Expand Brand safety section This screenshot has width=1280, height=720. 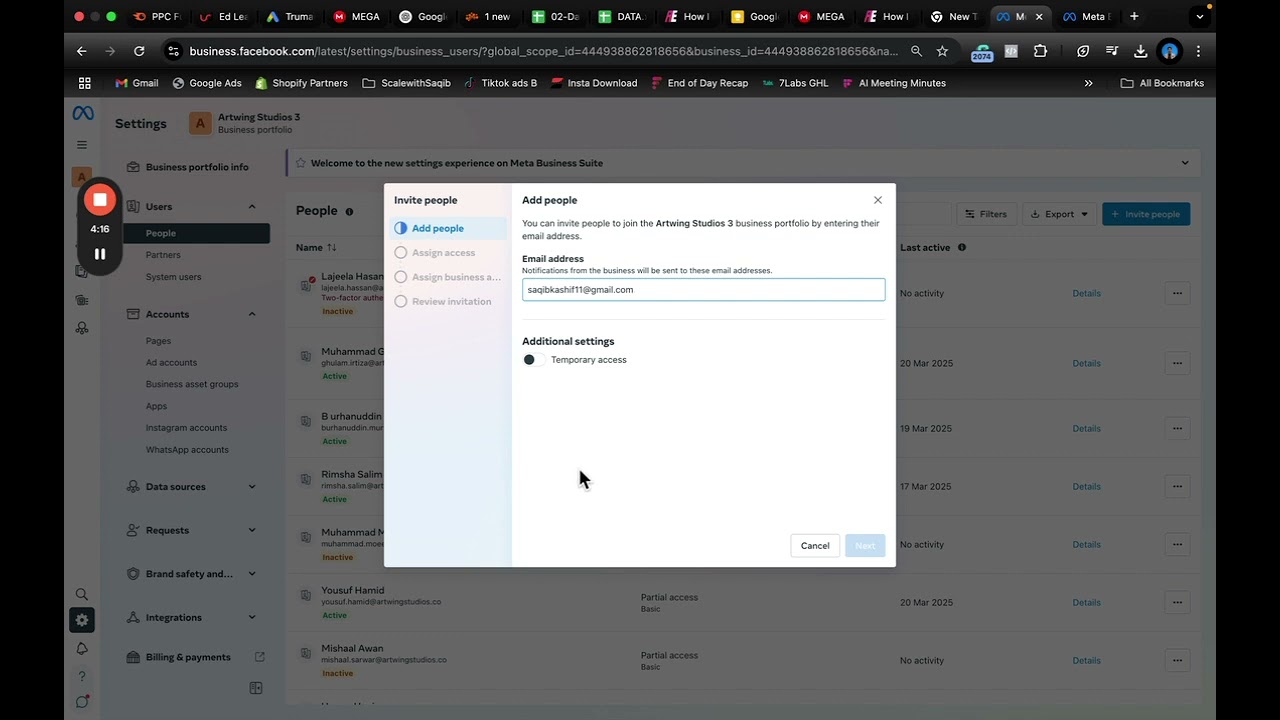tap(252, 574)
